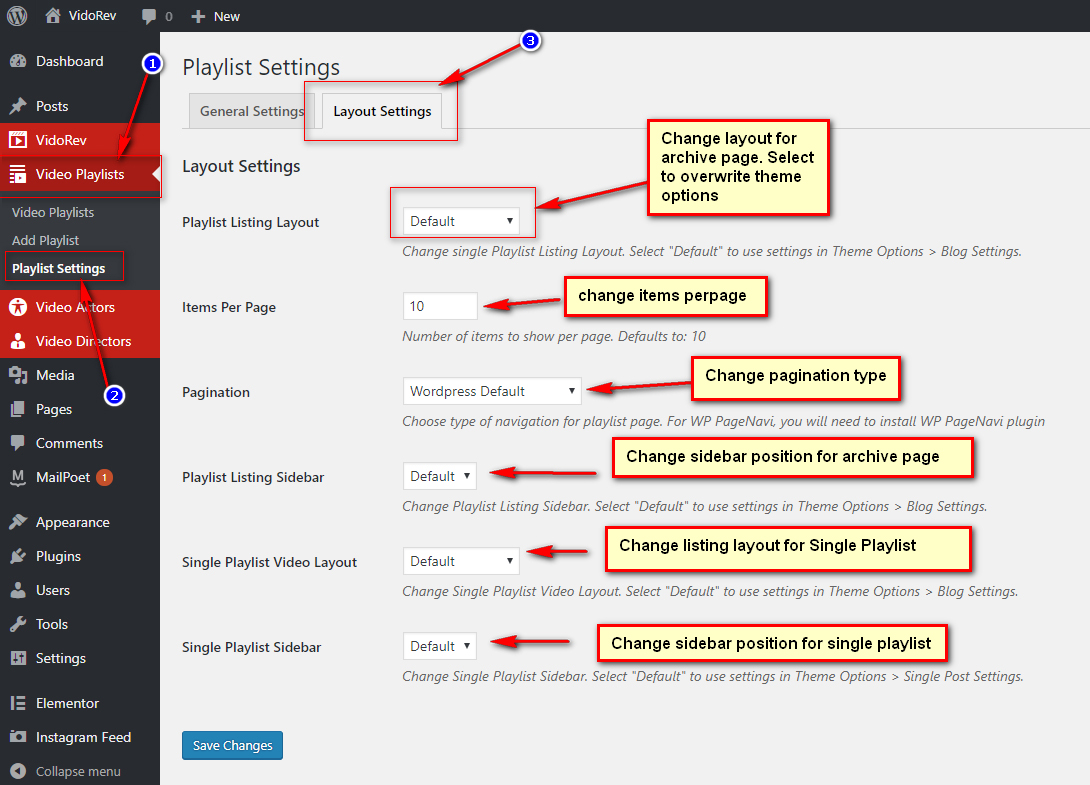Select the Layout Settings tab

382,111
